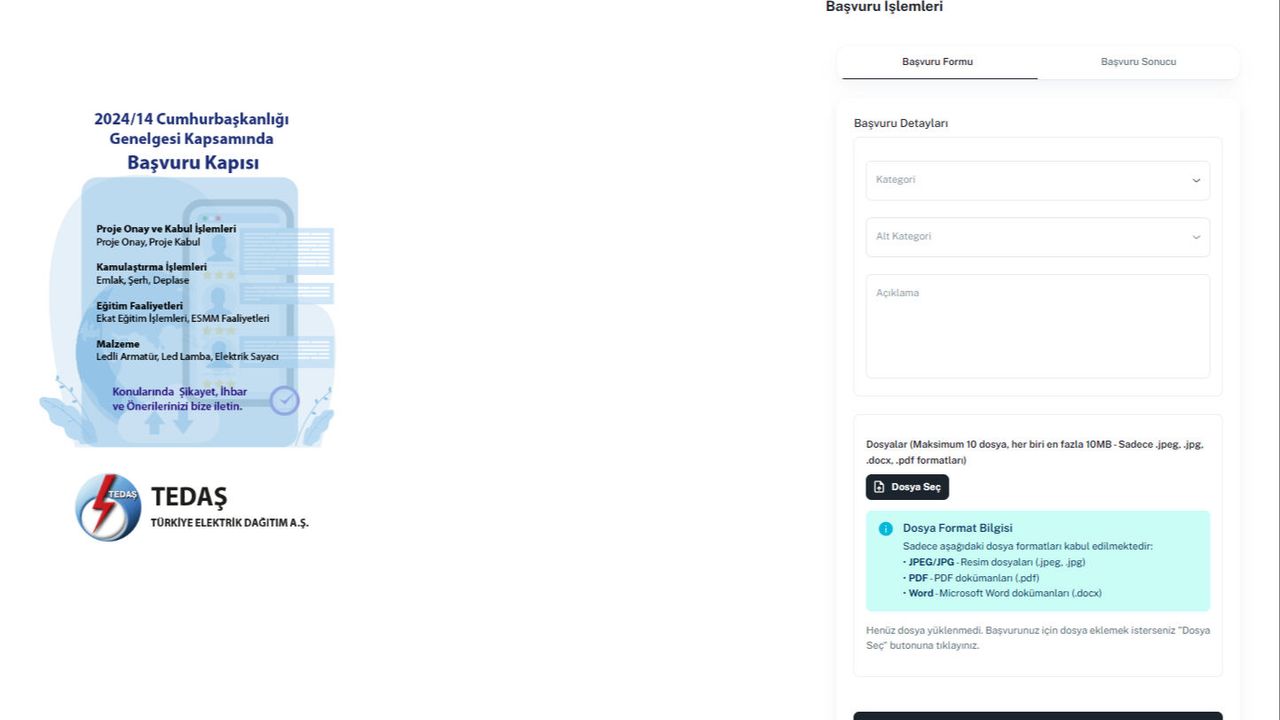Click the dark submit button at bottom
Screen dimensions: 1280x720
[1038, 716]
